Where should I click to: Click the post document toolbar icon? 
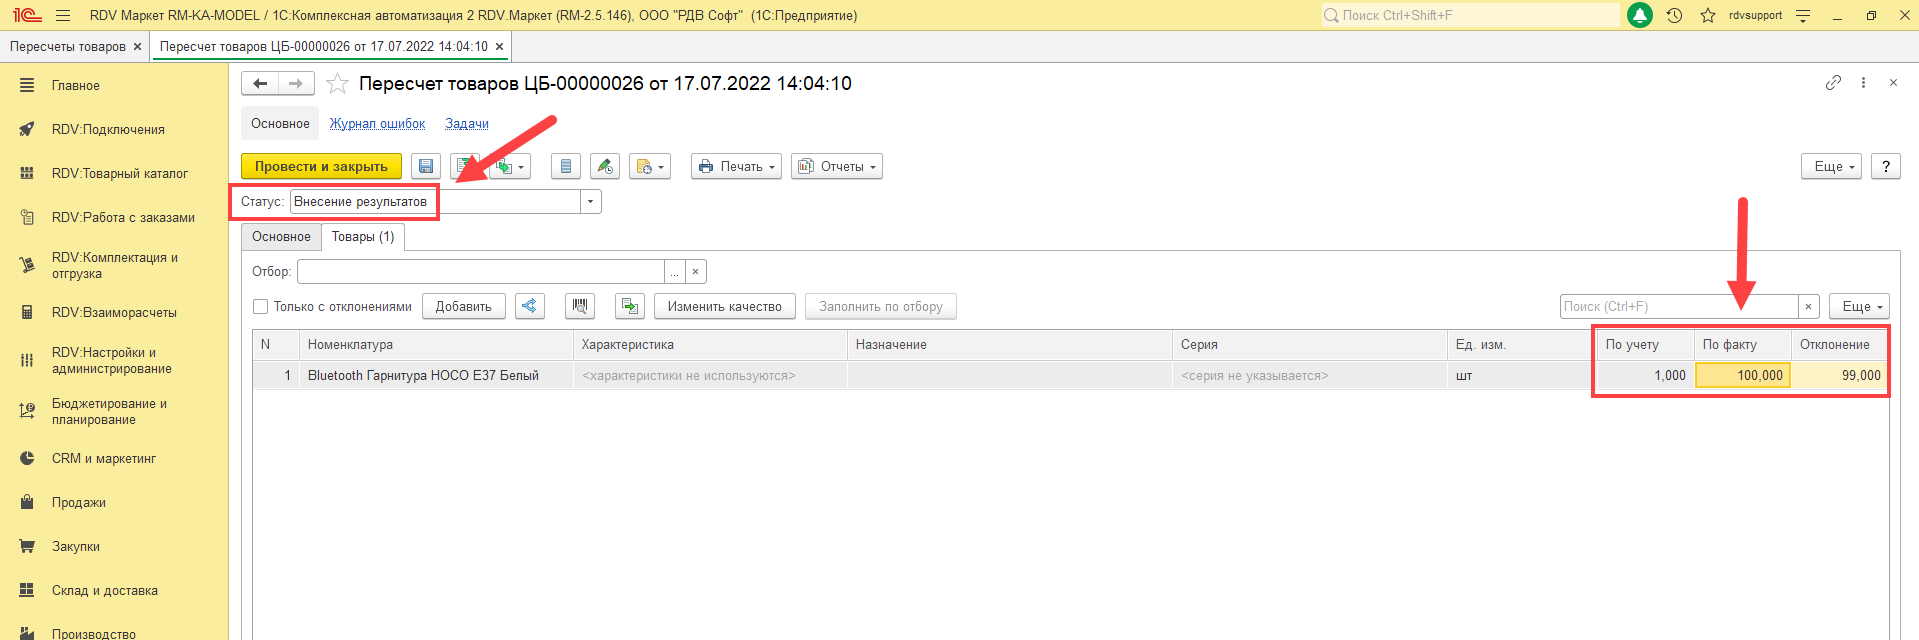tap(464, 167)
